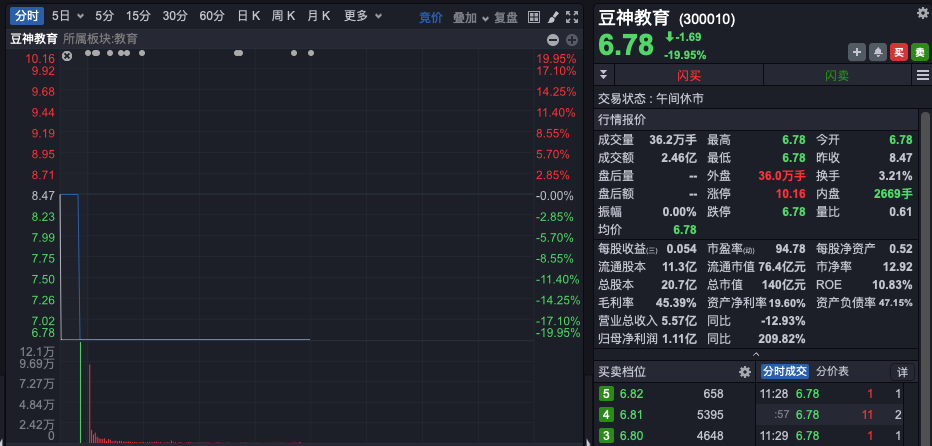The width and height of the screenshot is (932, 446).
Task: Click the red 买 buy icon
Action: [899, 52]
